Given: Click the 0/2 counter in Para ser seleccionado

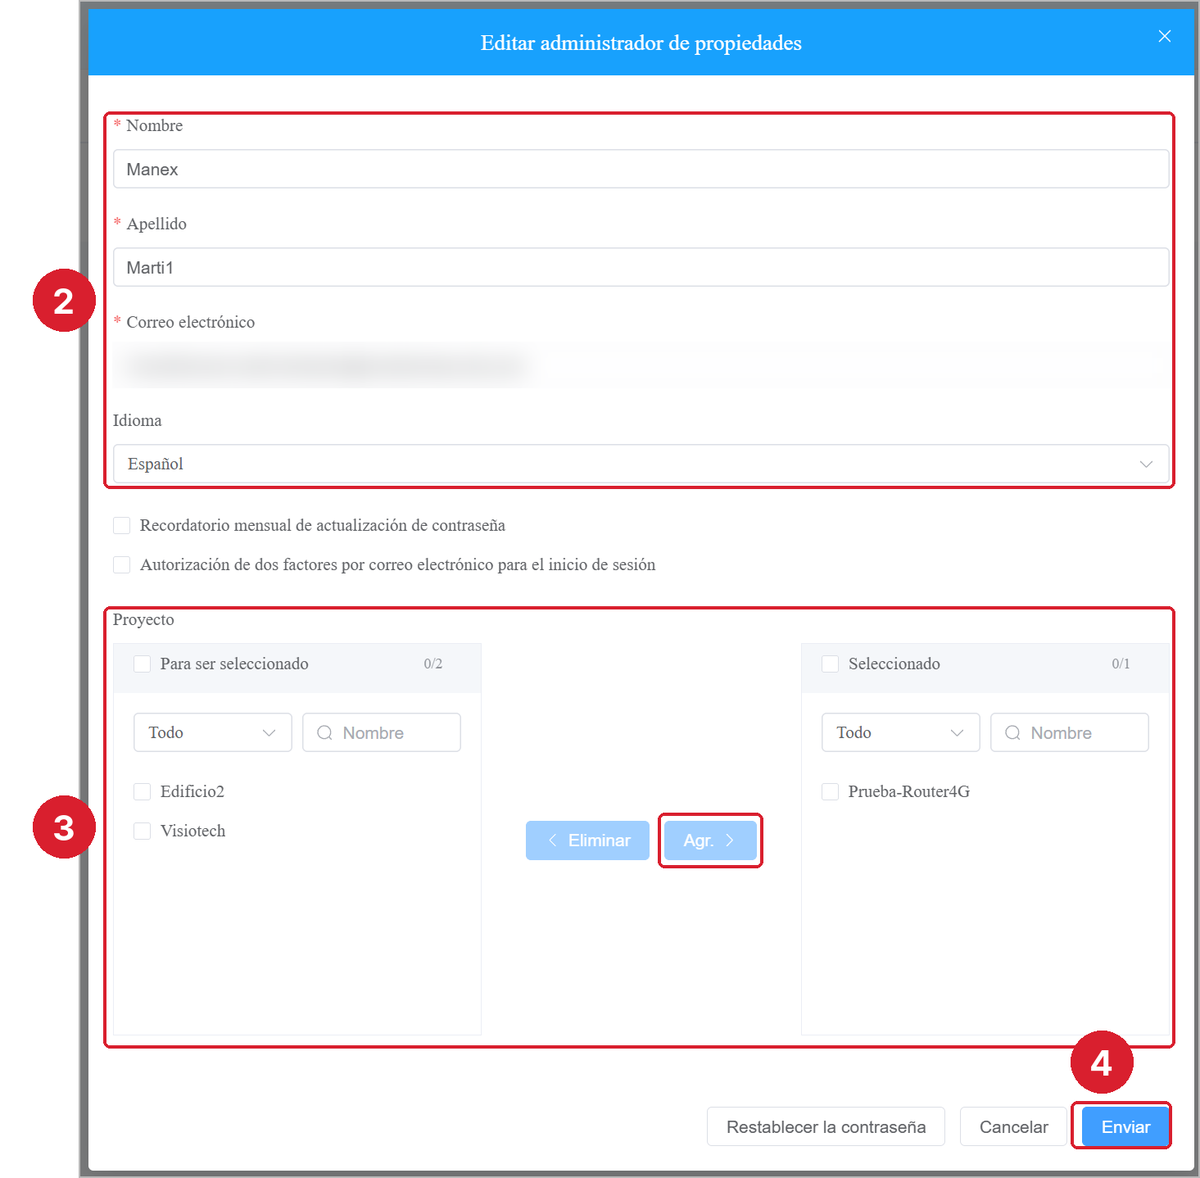Looking at the screenshot, I should [433, 664].
